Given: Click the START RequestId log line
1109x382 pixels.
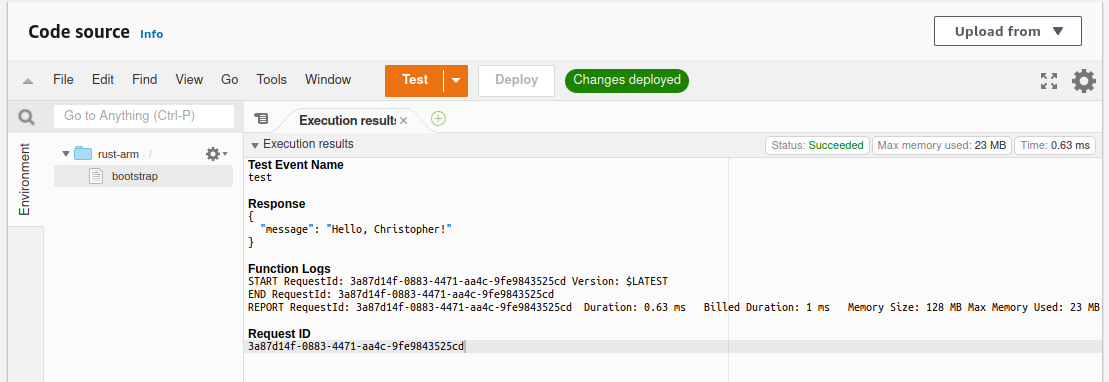Looking at the screenshot, I should (x=458, y=282).
